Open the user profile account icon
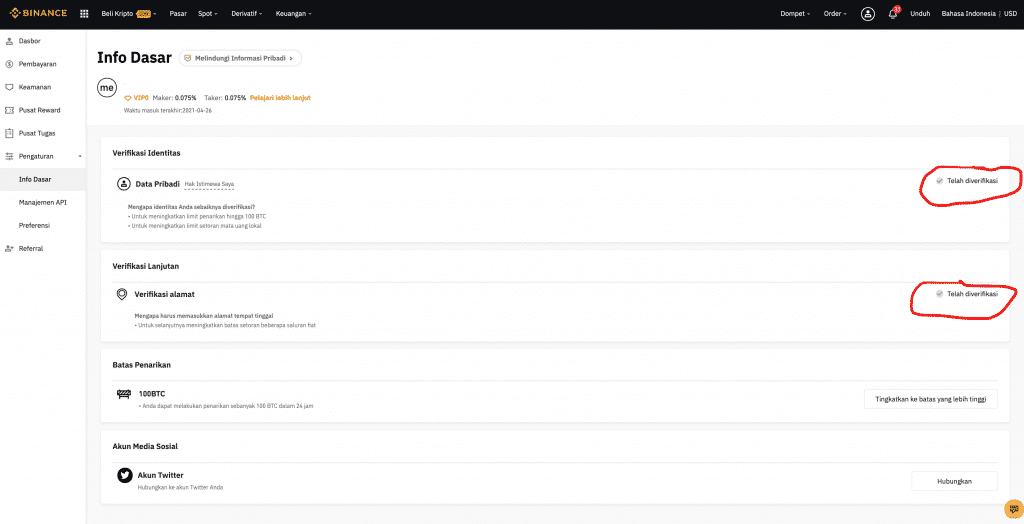The image size is (1024, 524). click(867, 14)
